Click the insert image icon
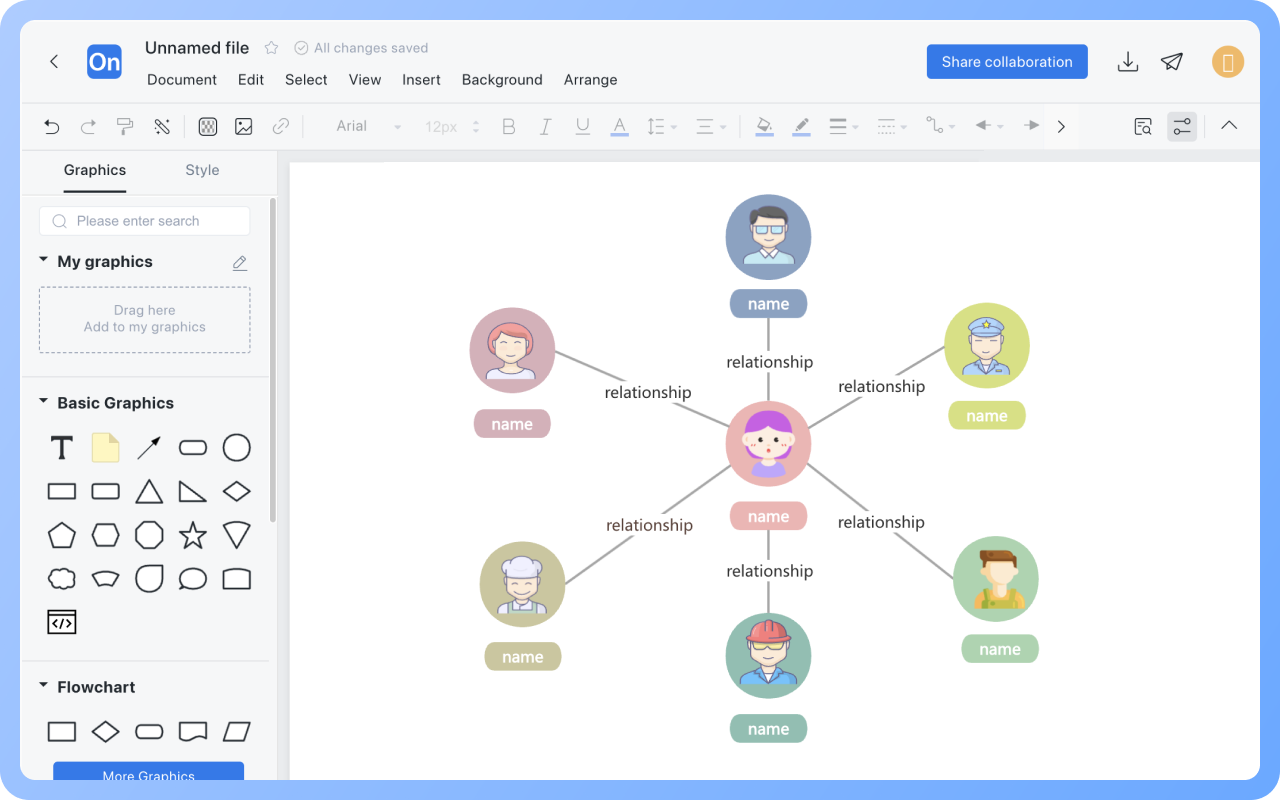This screenshot has width=1280, height=800. pos(243,126)
